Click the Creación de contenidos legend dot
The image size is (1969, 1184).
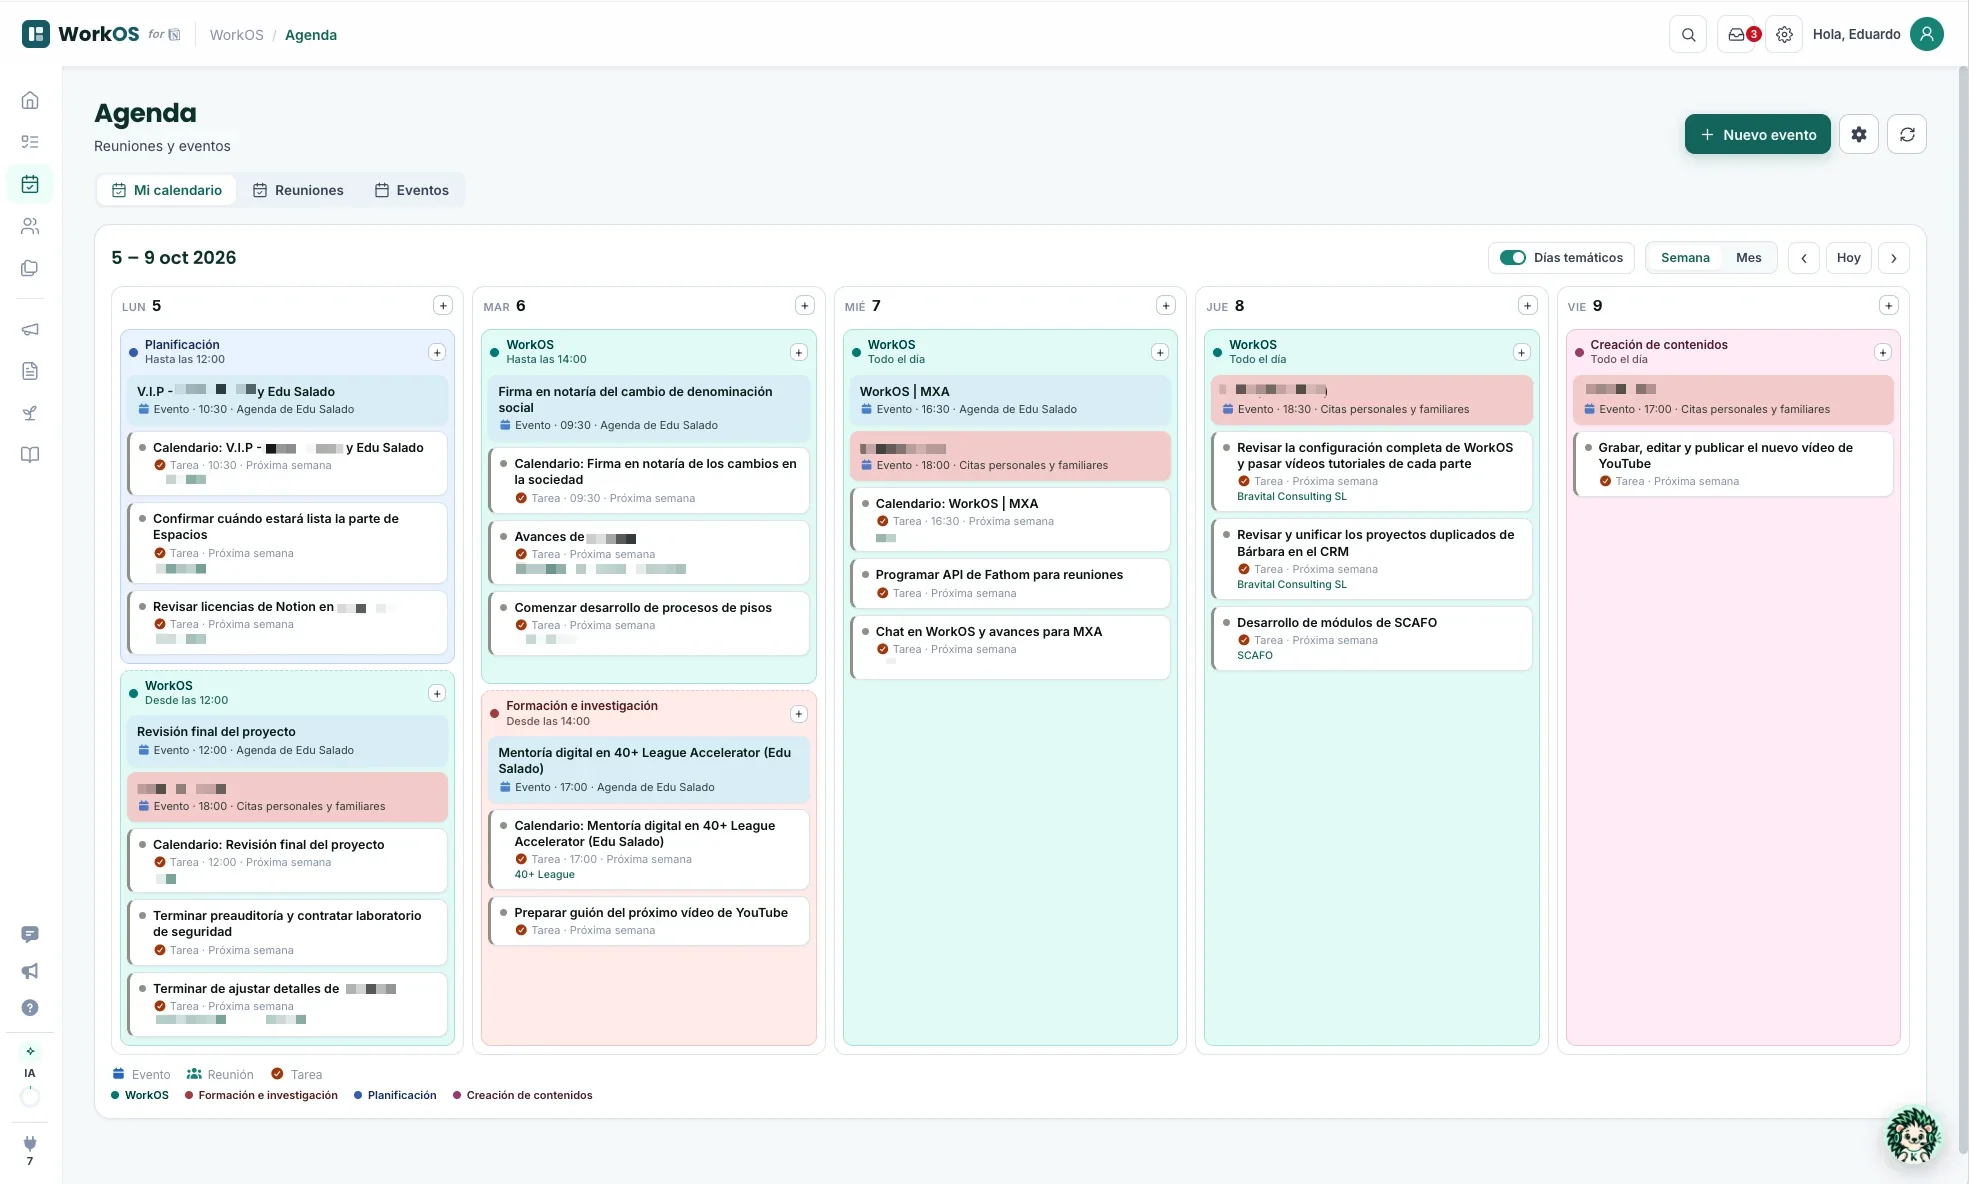(x=457, y=1096)
